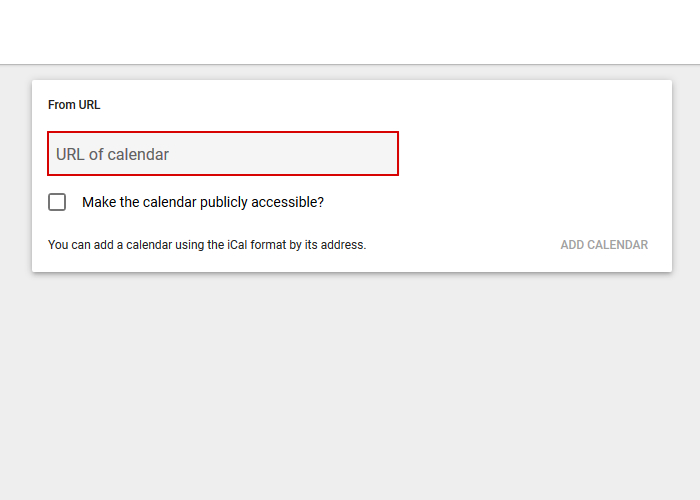Screen dimensions: 700x500
Task: Click the "Make the calendar publicly accessible?" label
Action: click(x=203, y=202)
